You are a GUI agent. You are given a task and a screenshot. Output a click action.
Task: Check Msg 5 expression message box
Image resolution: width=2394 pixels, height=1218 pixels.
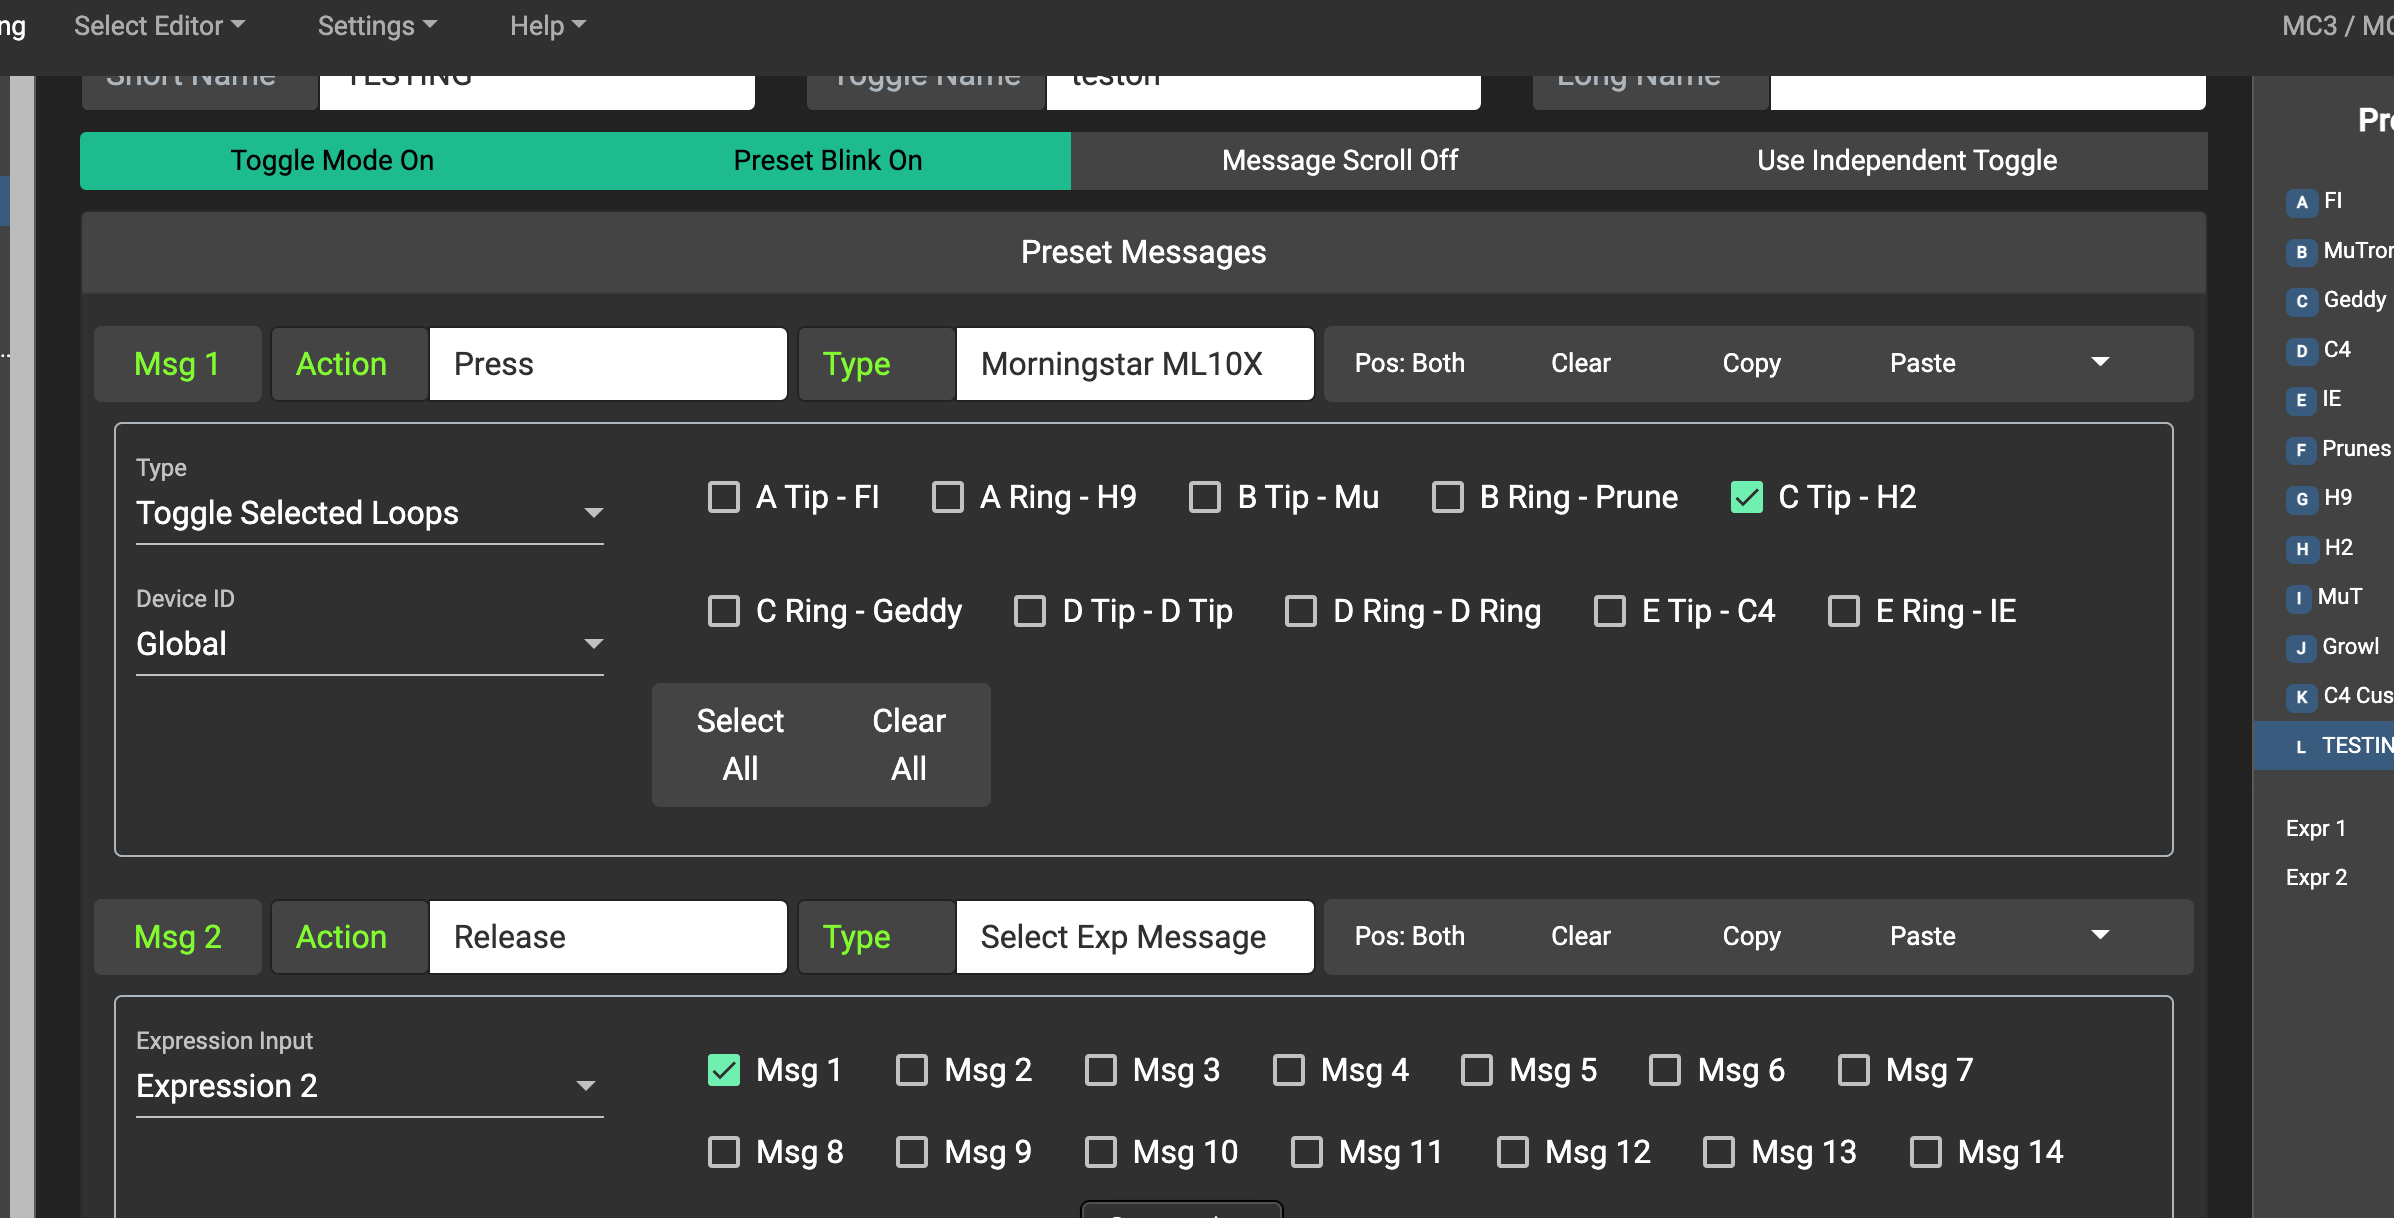tap(1476, 1070)
